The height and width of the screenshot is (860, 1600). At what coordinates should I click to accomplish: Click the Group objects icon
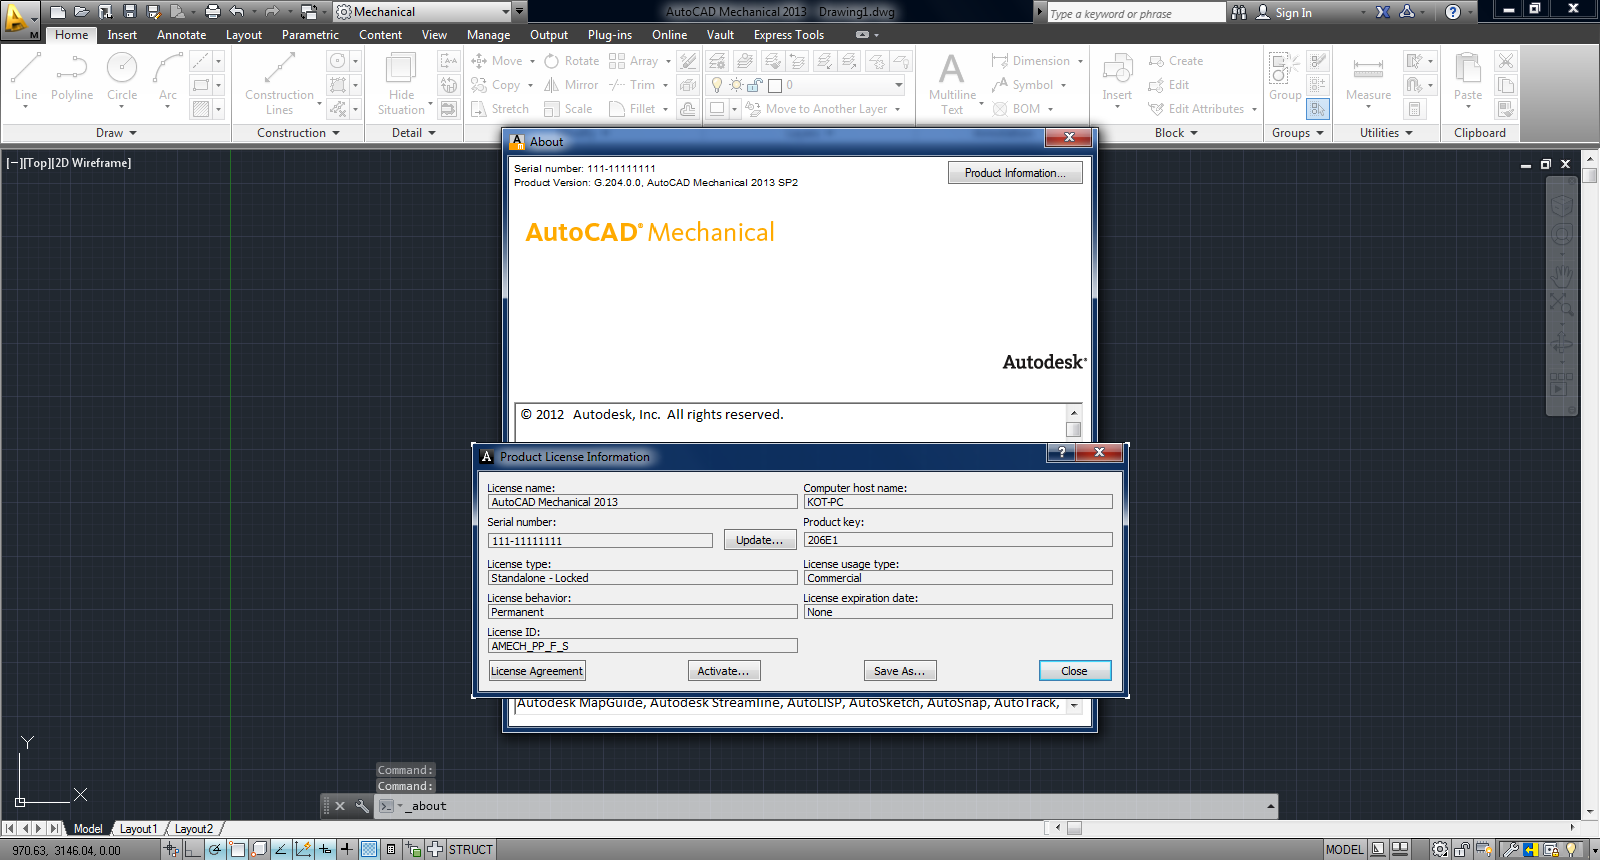tap(1285, 76)
